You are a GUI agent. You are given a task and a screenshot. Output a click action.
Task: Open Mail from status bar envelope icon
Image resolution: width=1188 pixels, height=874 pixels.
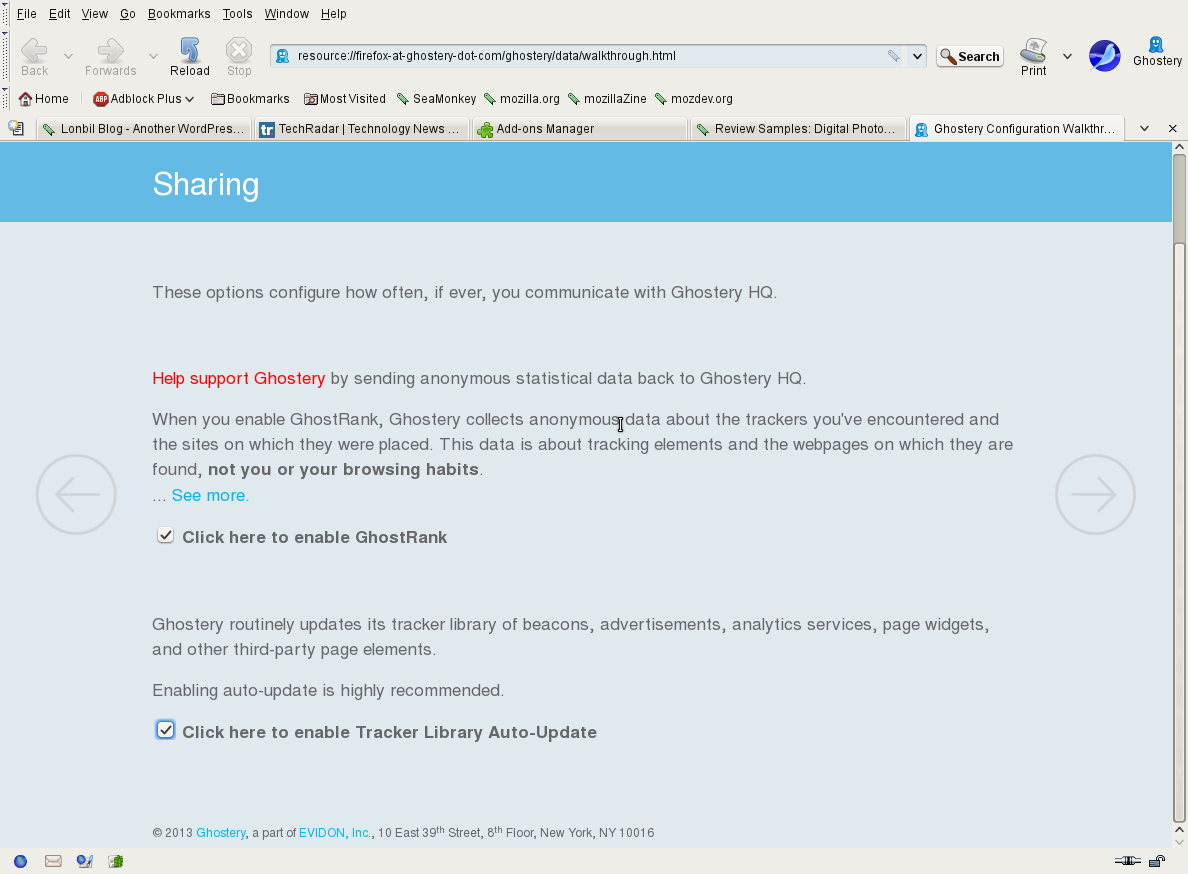point(53,861)
